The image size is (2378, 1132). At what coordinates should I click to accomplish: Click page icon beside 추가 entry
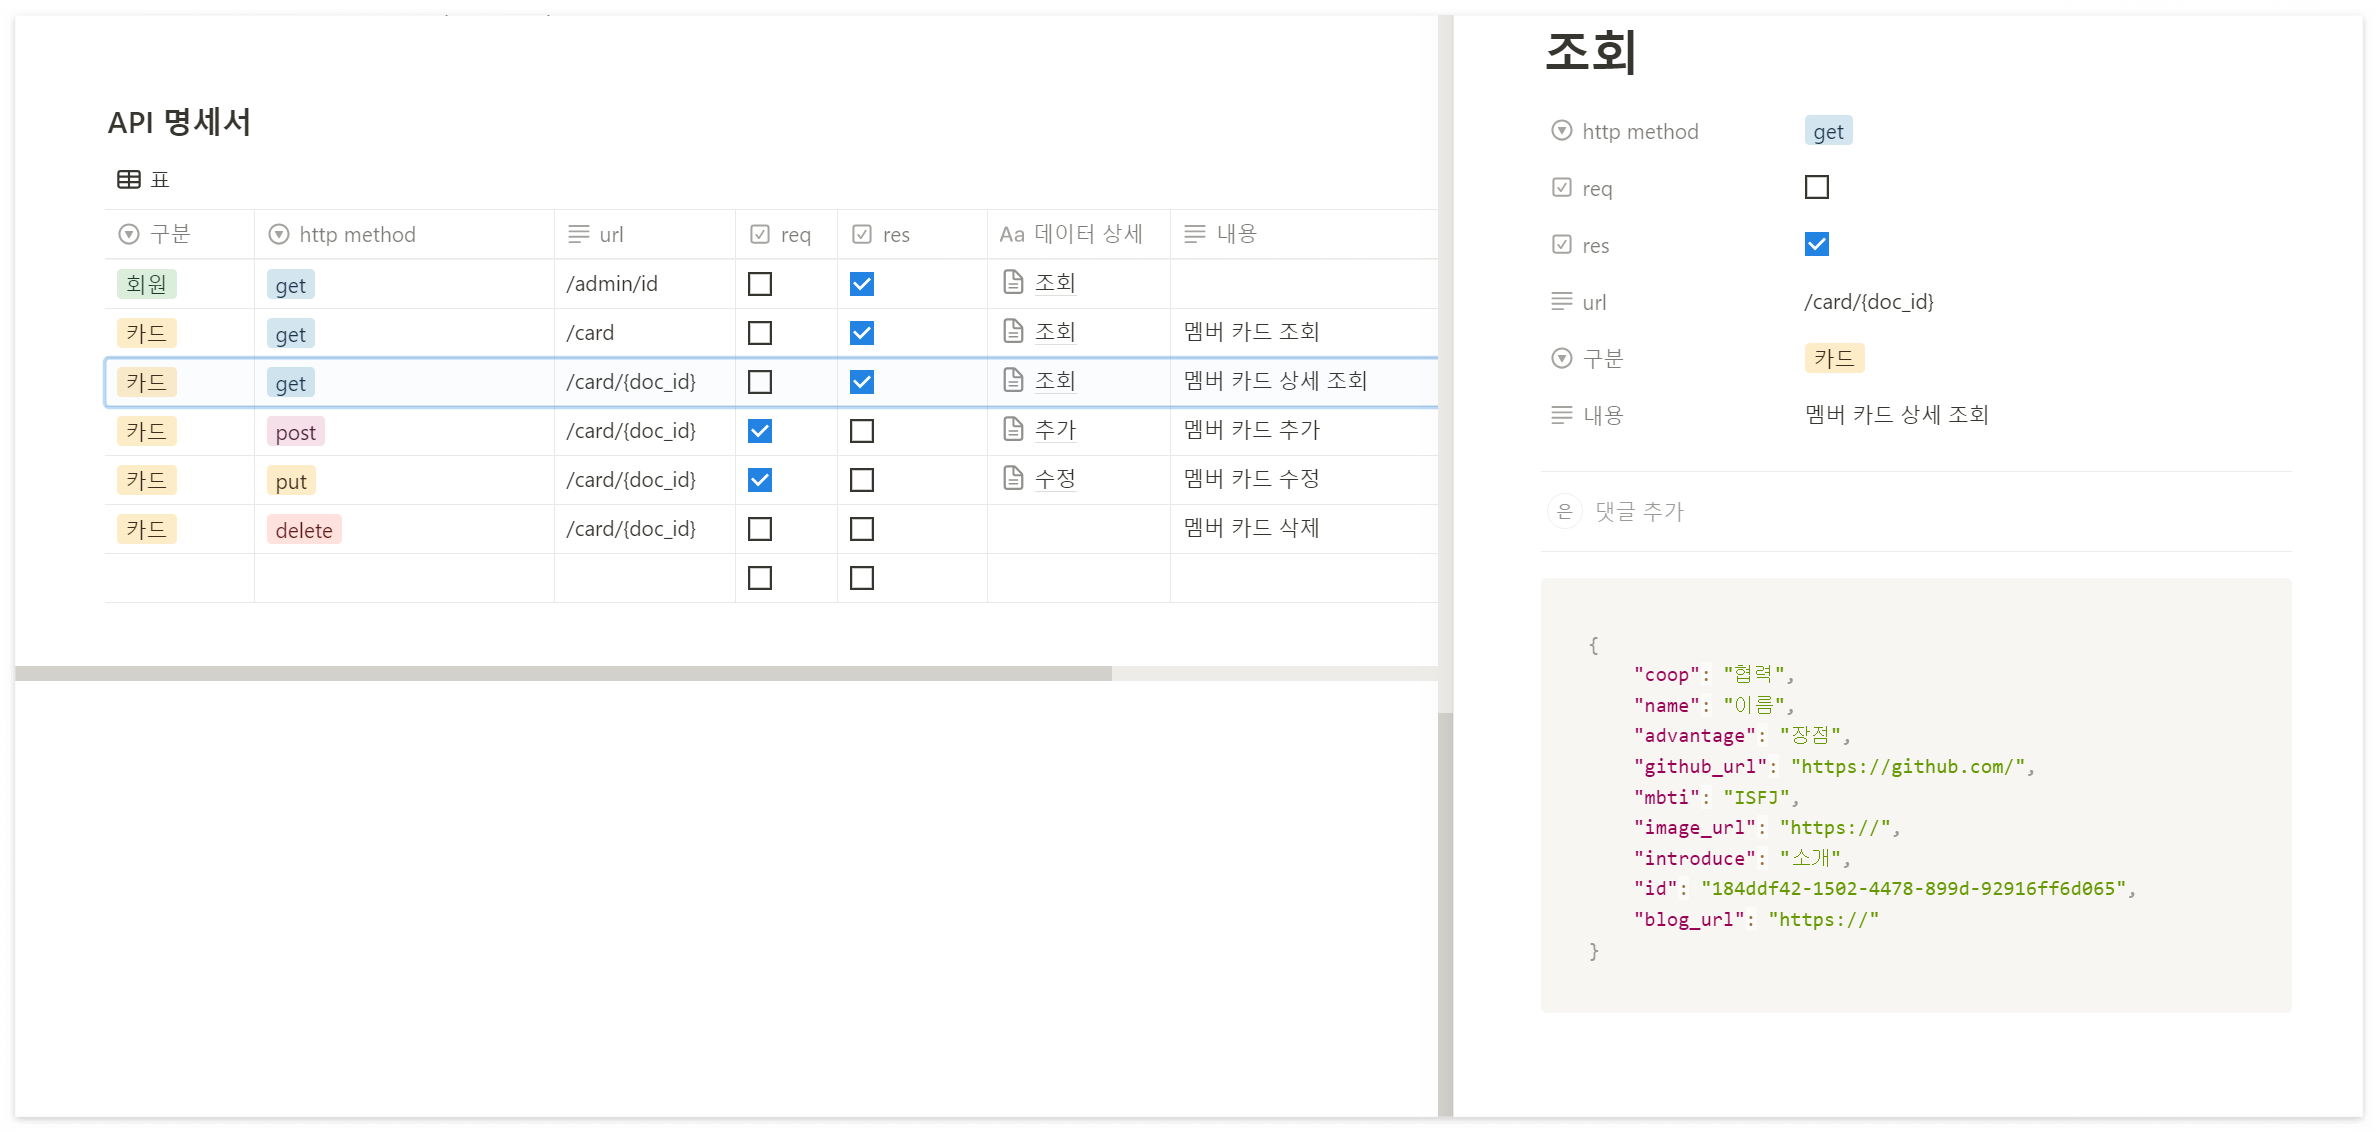(x=1013, y=430)
